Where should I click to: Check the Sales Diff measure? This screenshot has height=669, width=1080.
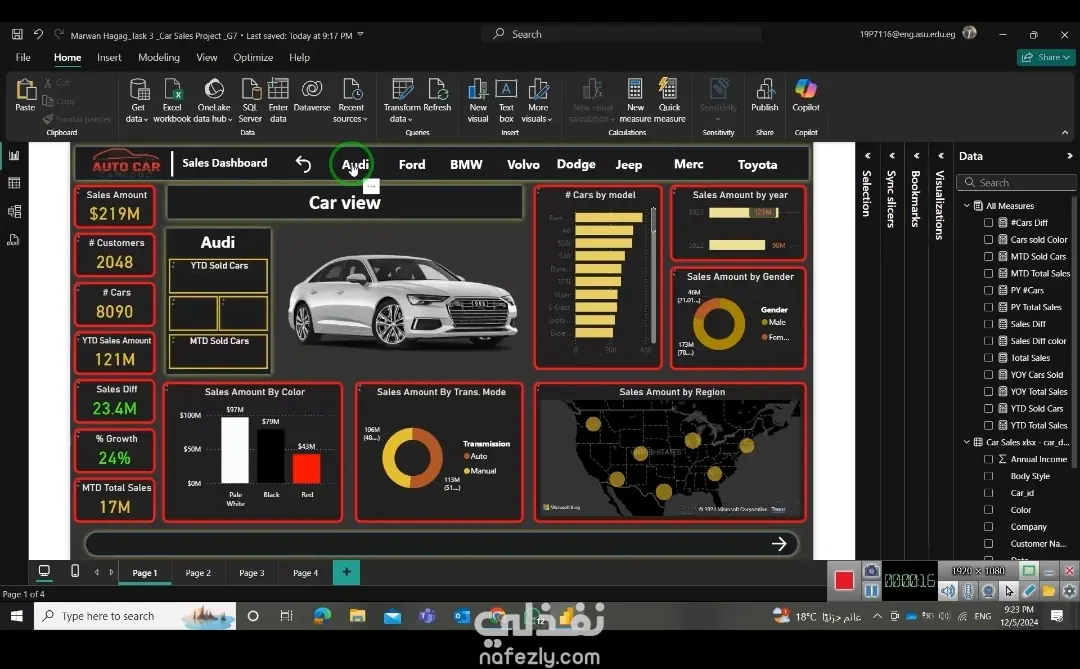click(x=988, y=324)
